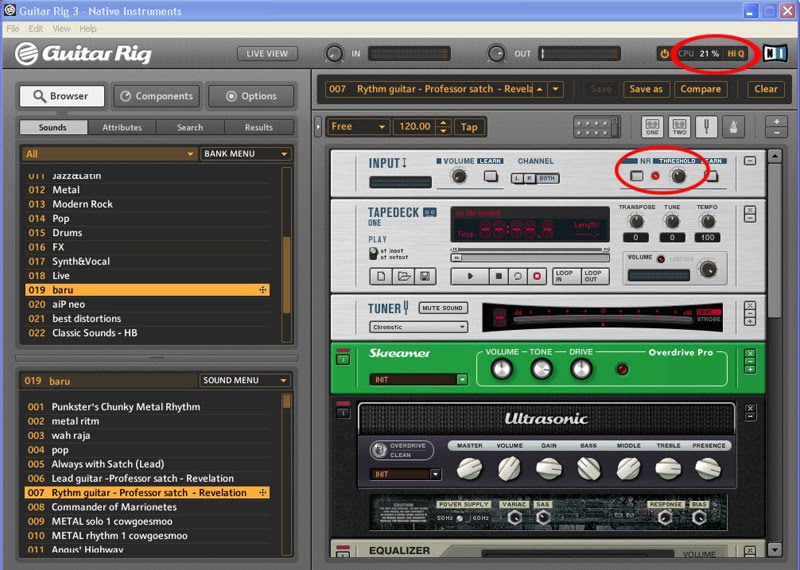Click the Tap tempo button
800x570 pixels.
[469, 127]
